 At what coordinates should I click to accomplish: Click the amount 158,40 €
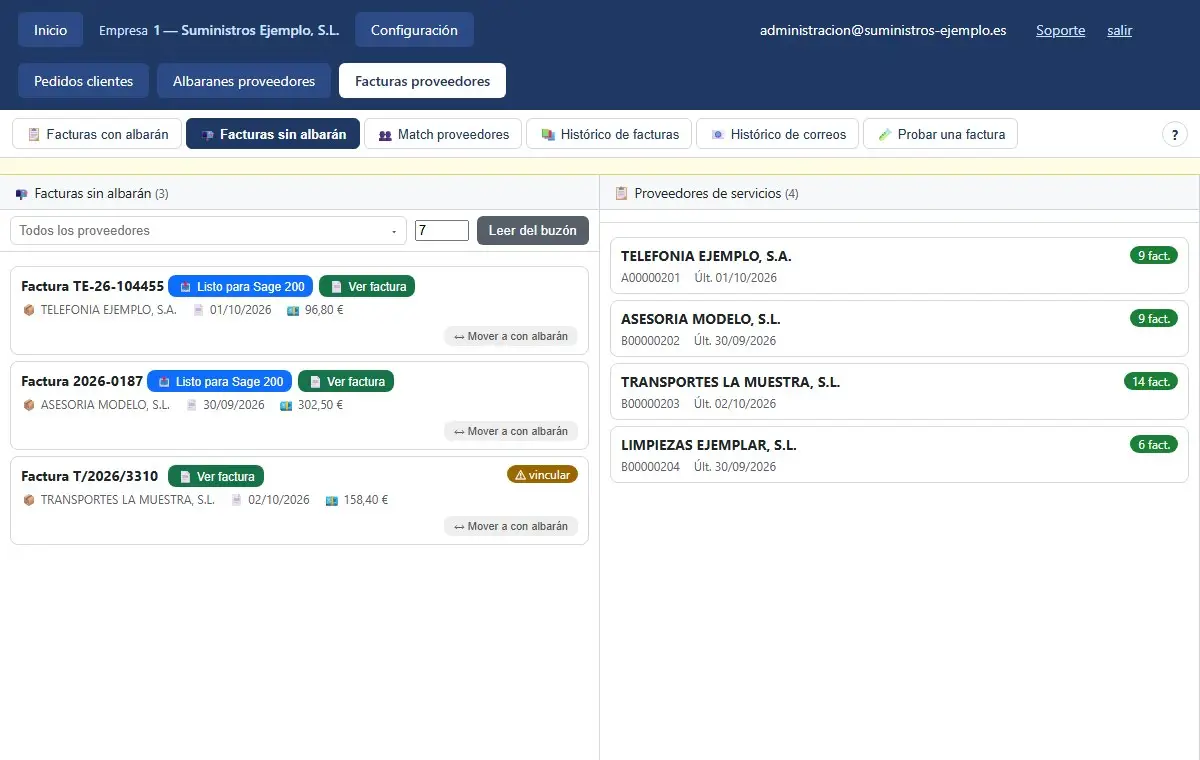pyautogui.click(x=365, y=500)
